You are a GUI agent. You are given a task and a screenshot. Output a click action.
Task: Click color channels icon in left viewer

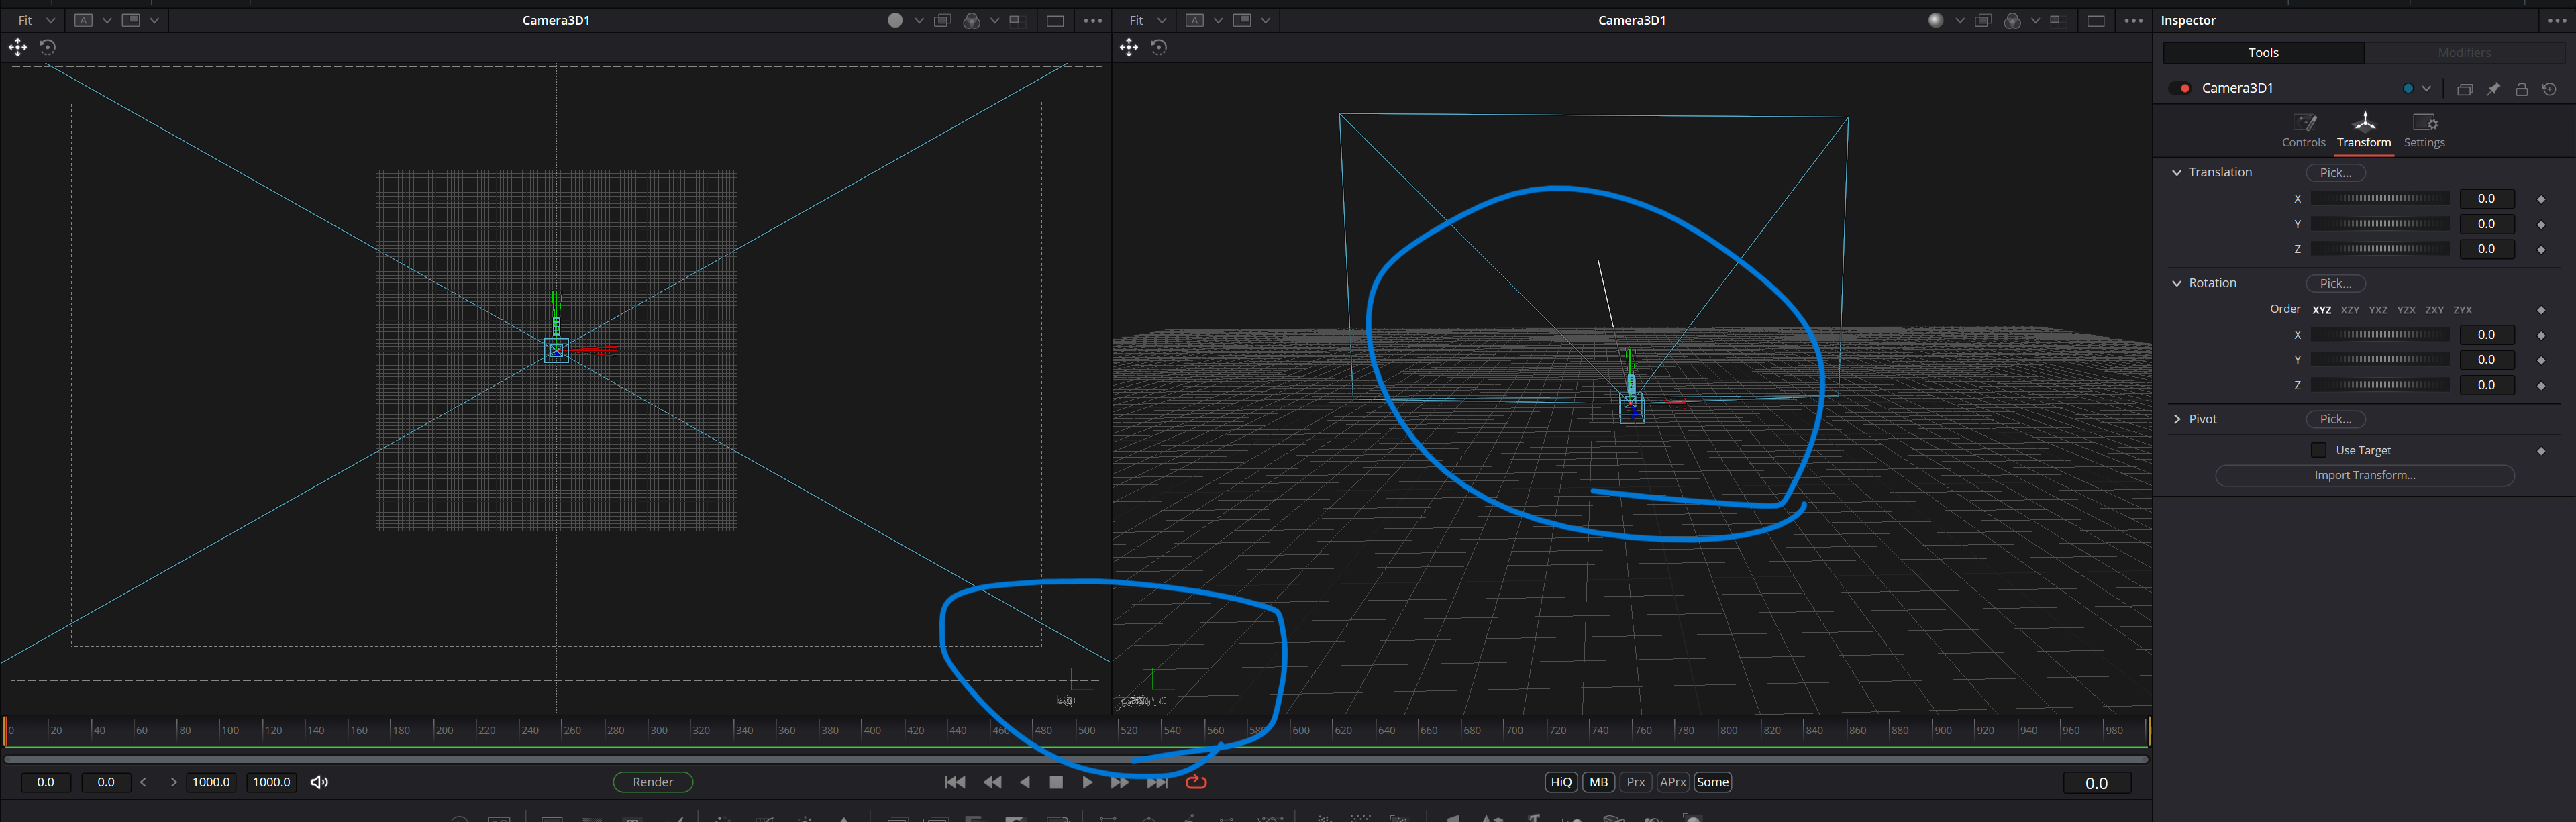(x=971, y=21)
